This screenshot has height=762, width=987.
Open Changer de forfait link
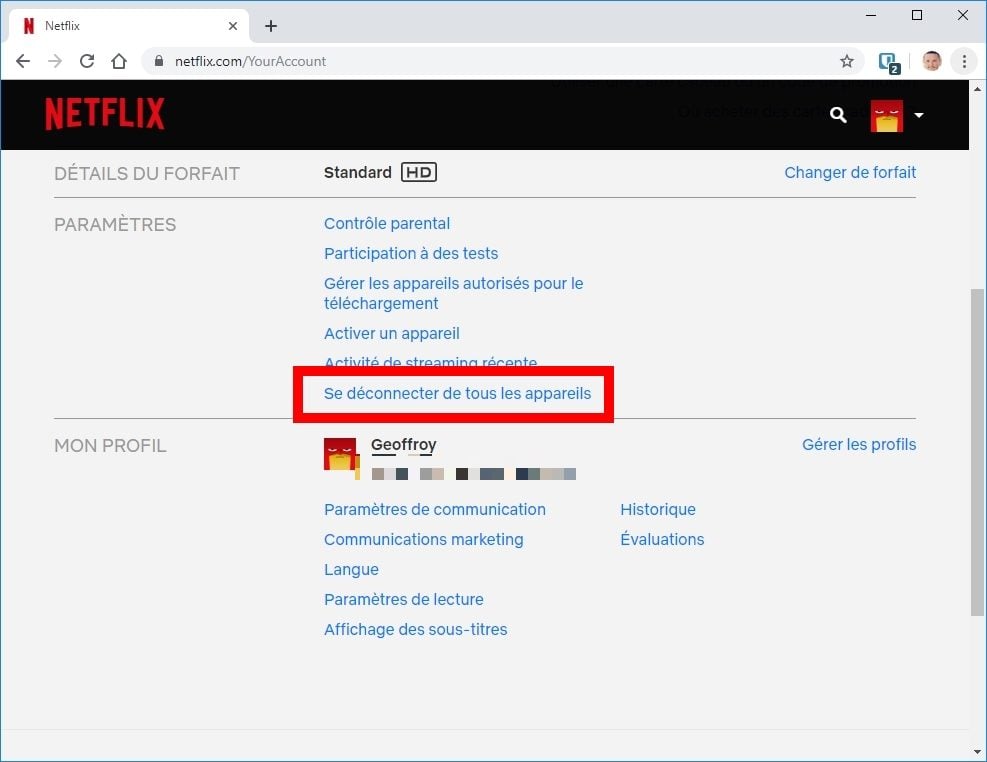850,172
